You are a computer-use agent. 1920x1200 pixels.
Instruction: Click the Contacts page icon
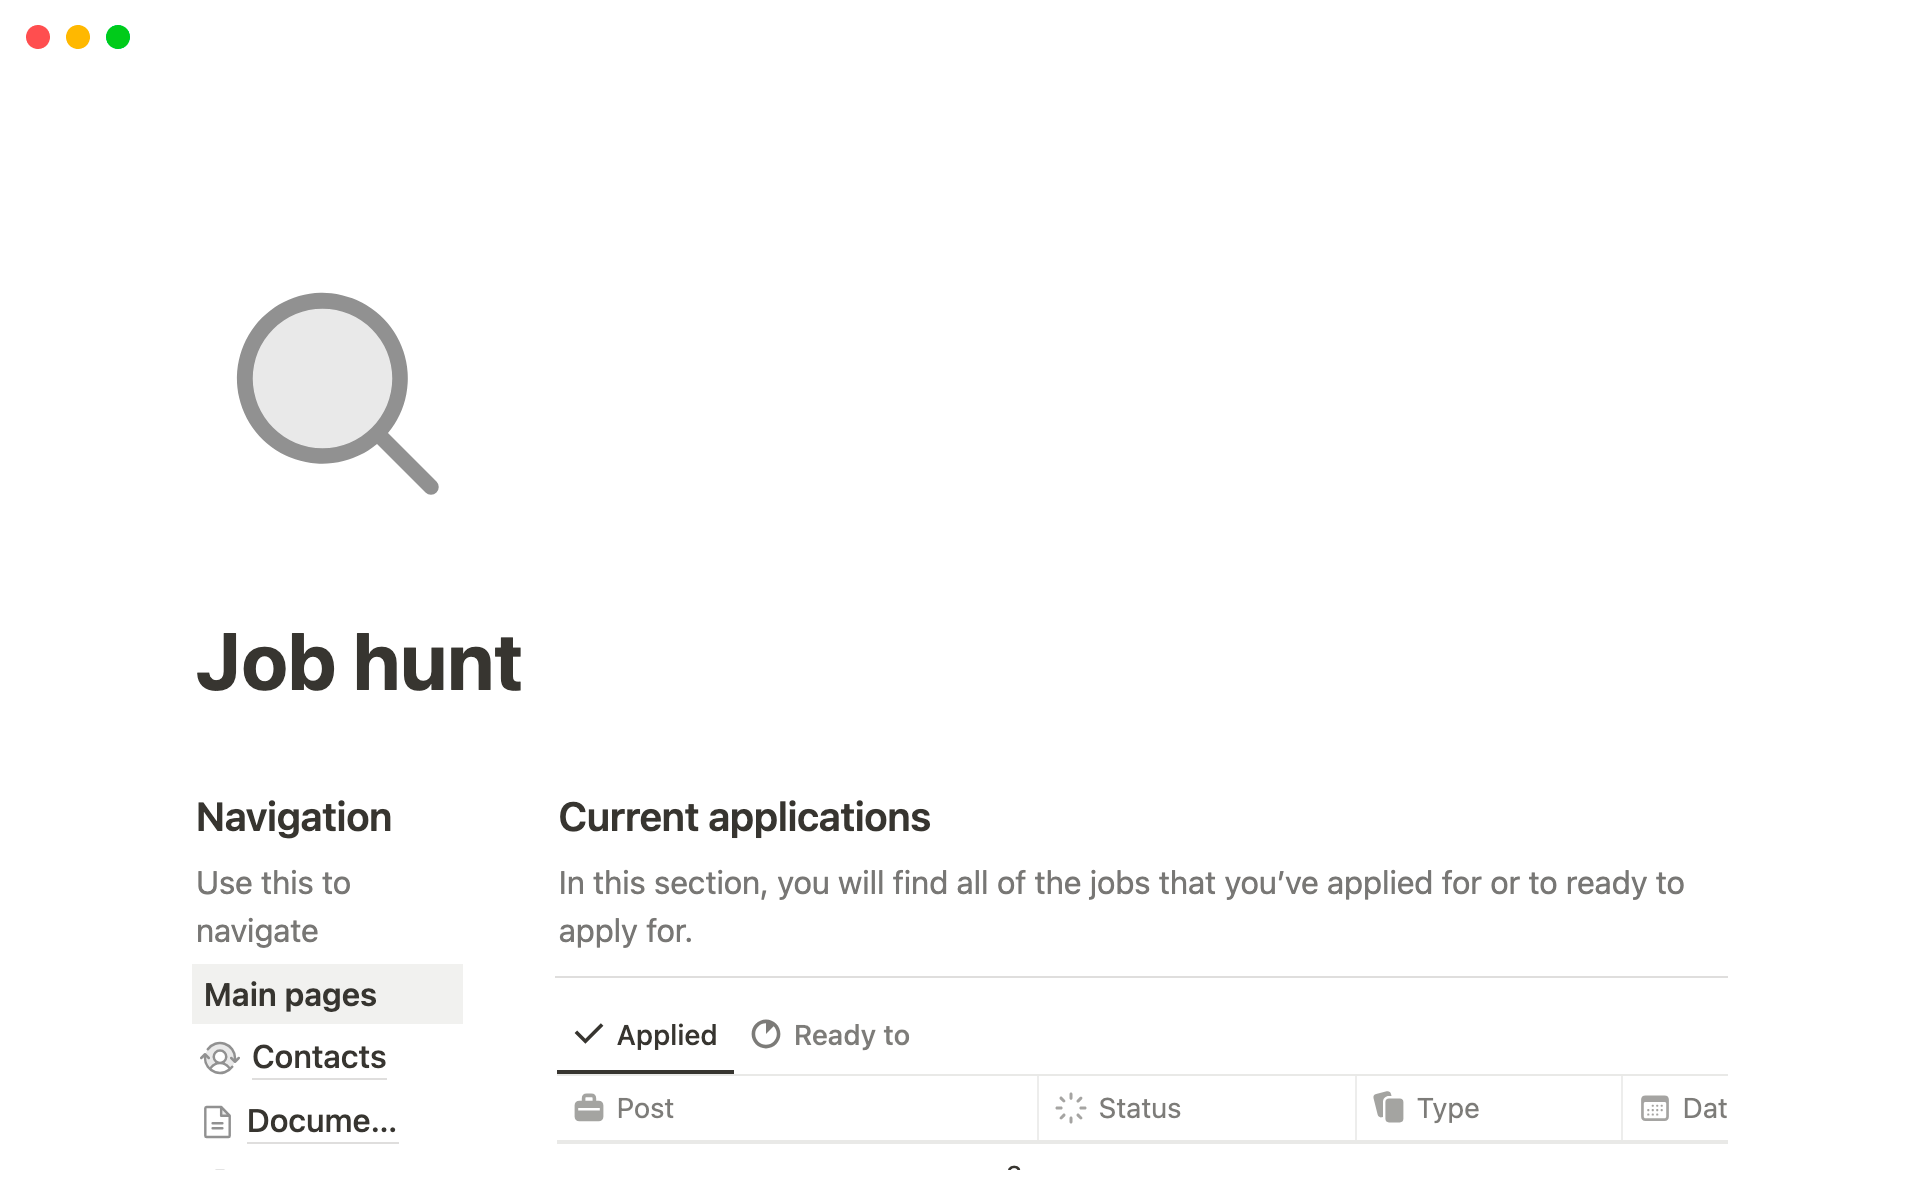[x=219, y=1058]
